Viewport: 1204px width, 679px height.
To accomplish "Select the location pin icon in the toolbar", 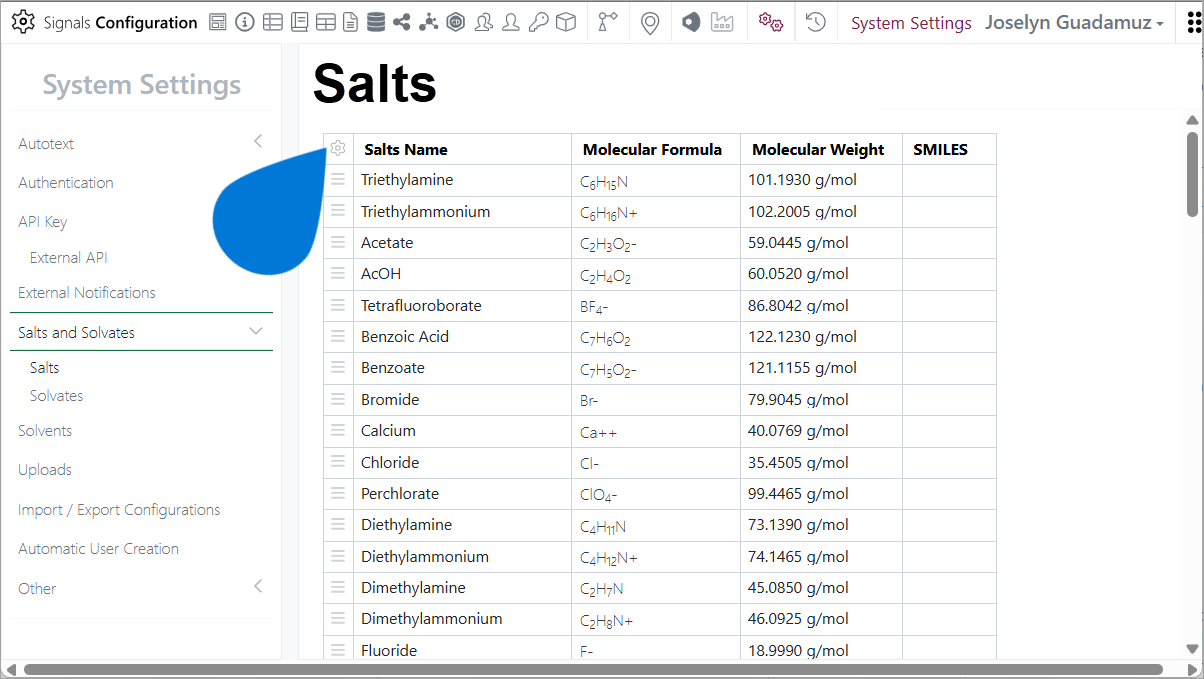I will click(650, 21).
